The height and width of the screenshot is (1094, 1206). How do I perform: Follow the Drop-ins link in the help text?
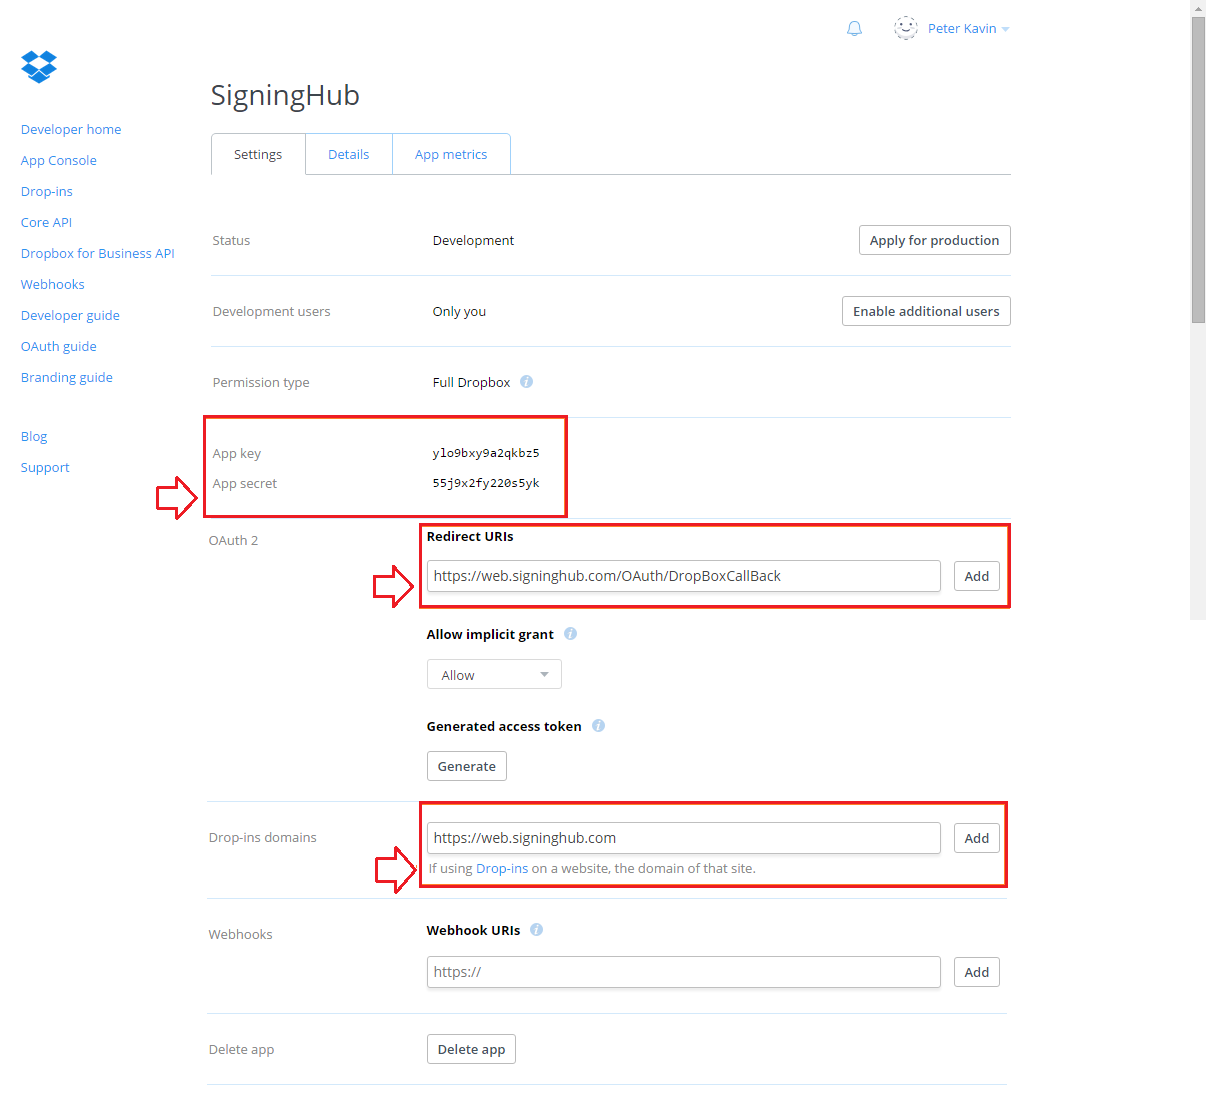(x=502, y=868)
